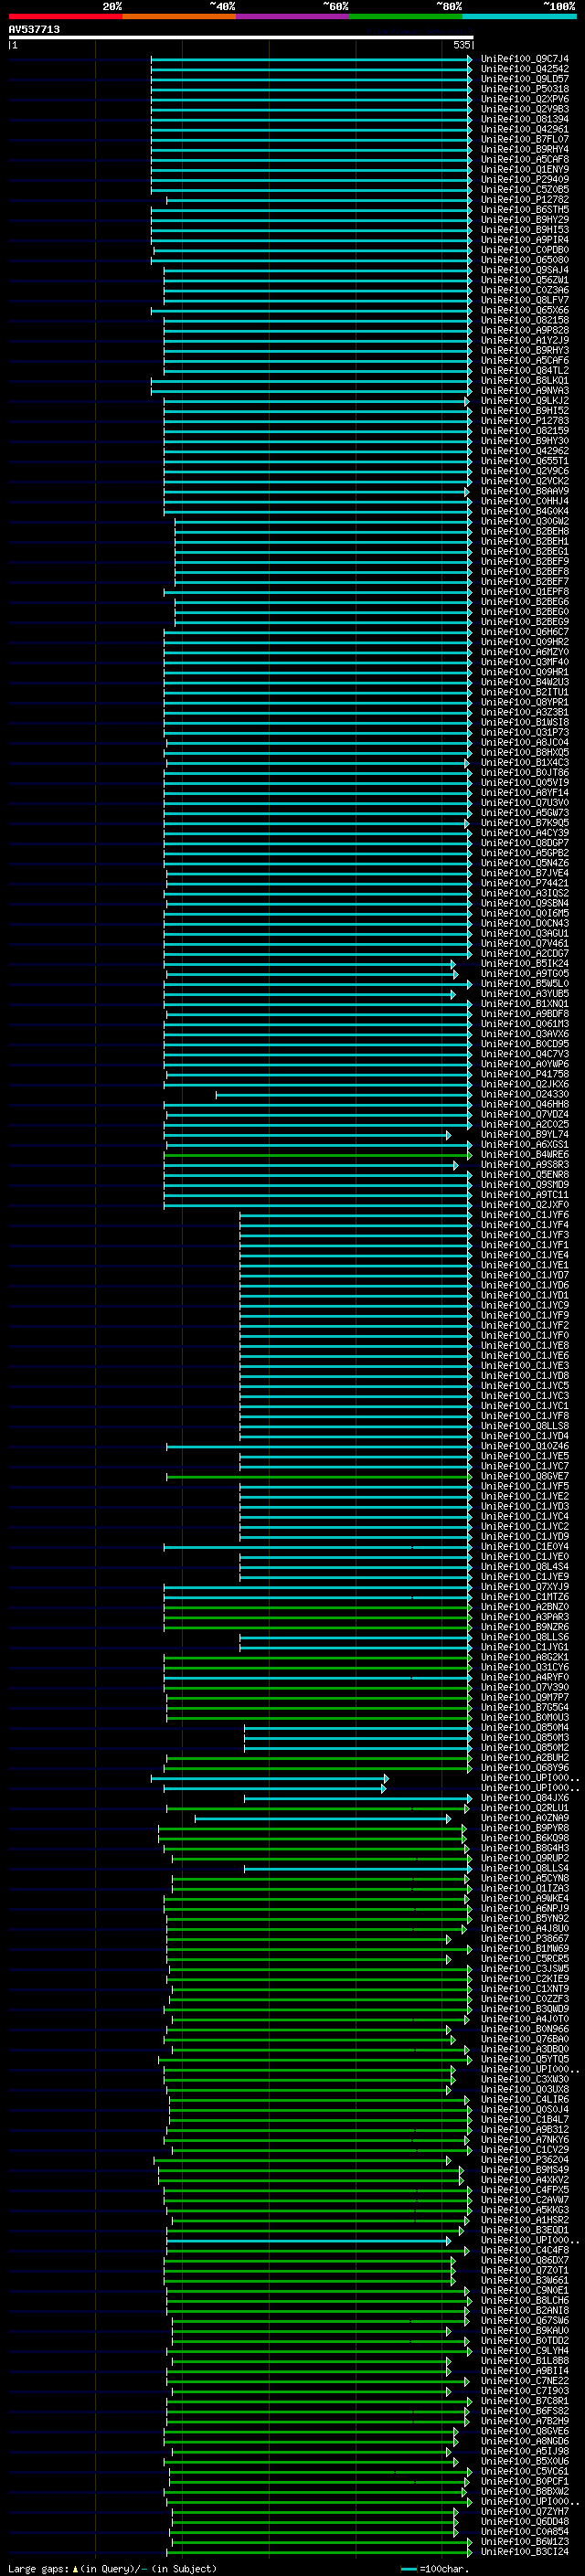The height and width of the screenshot is (2576, 585).
Task: Click the UniRef100_C1MTZ6 label
Action: tap(524, 1597)
